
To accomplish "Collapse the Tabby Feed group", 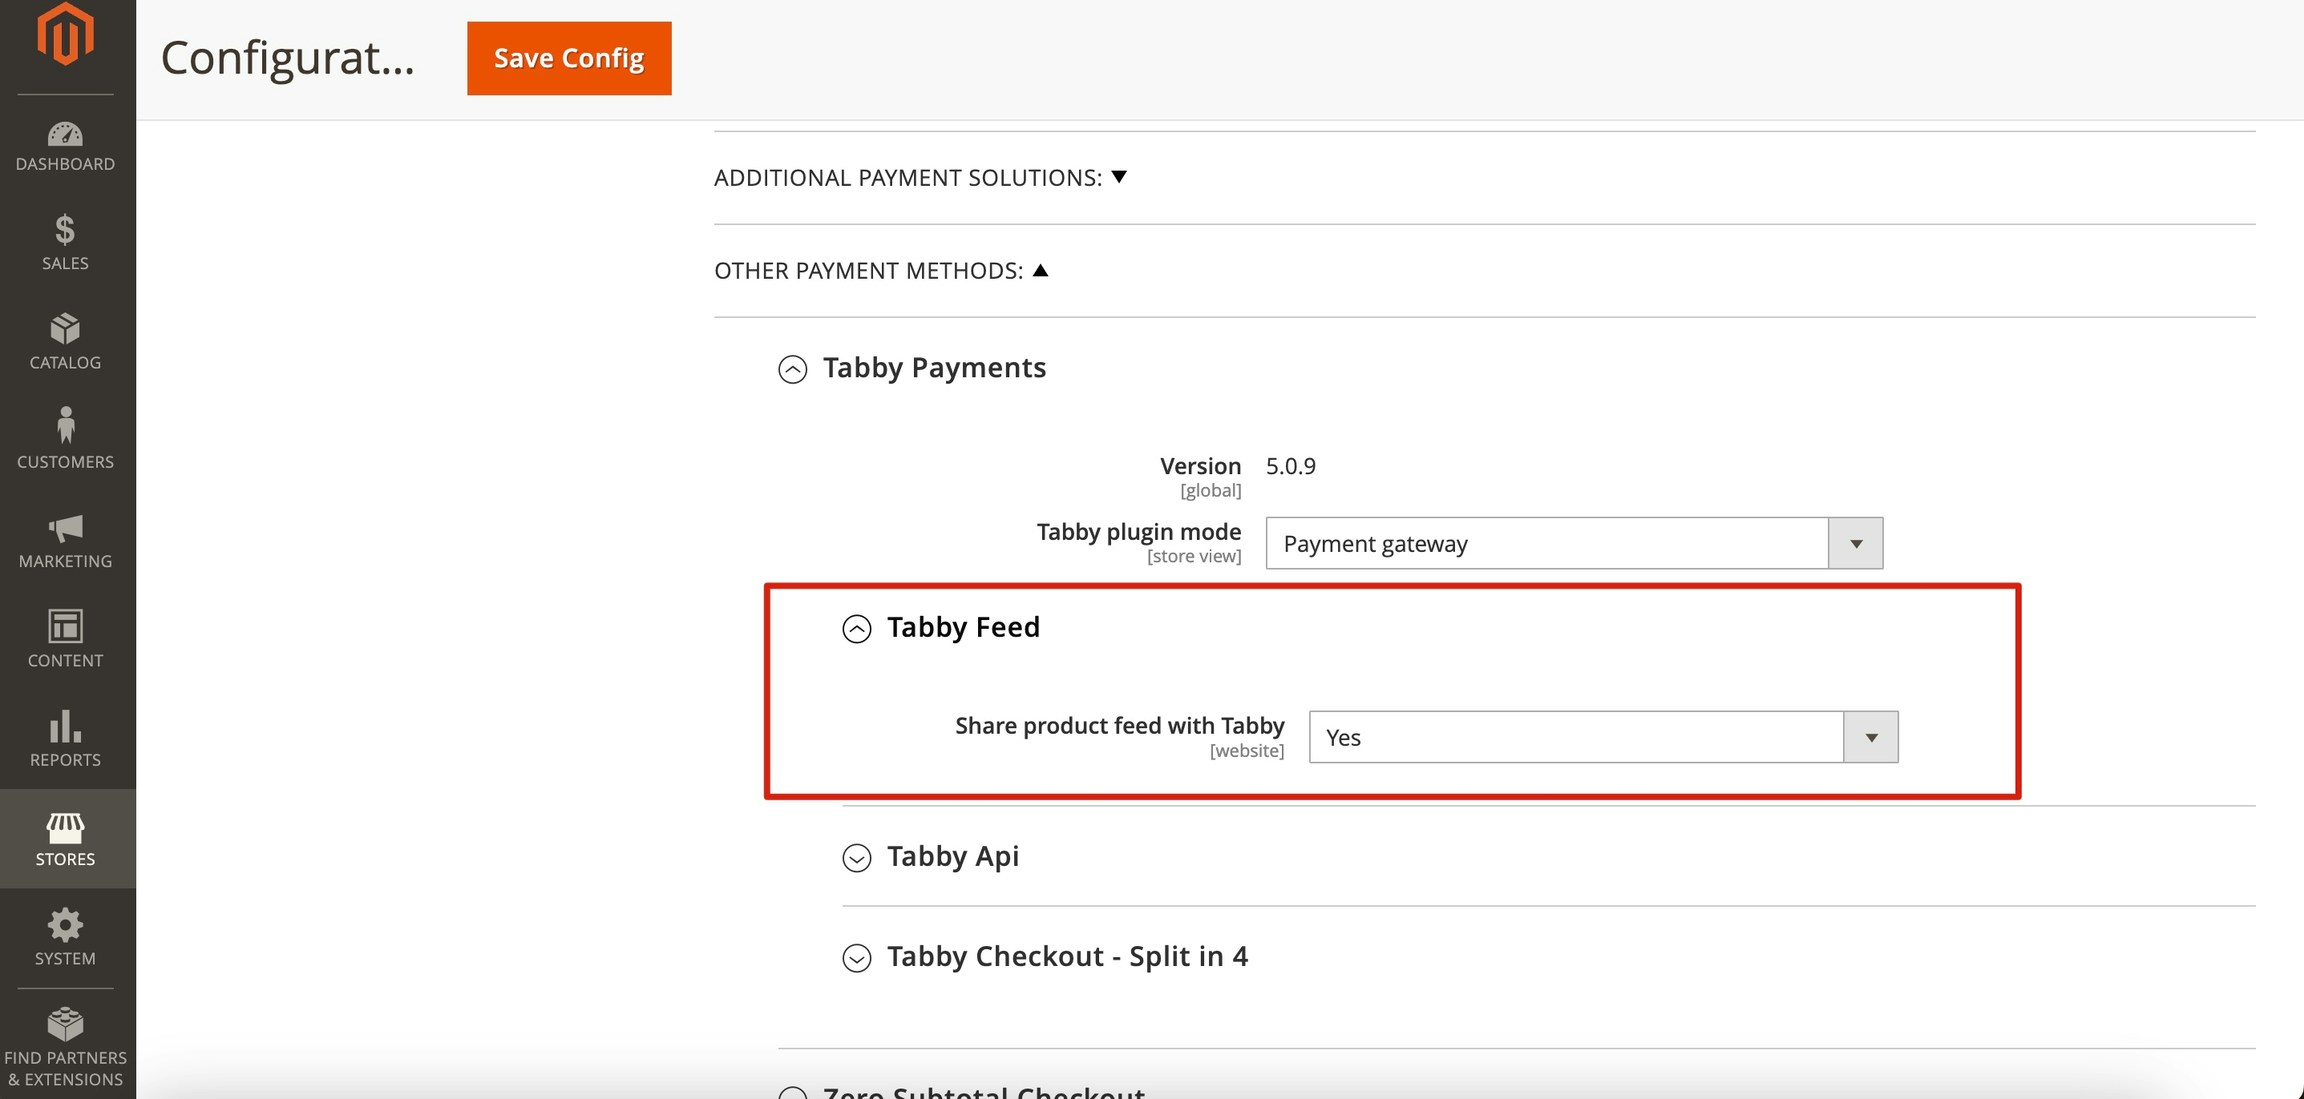I will tap(941, 627).
